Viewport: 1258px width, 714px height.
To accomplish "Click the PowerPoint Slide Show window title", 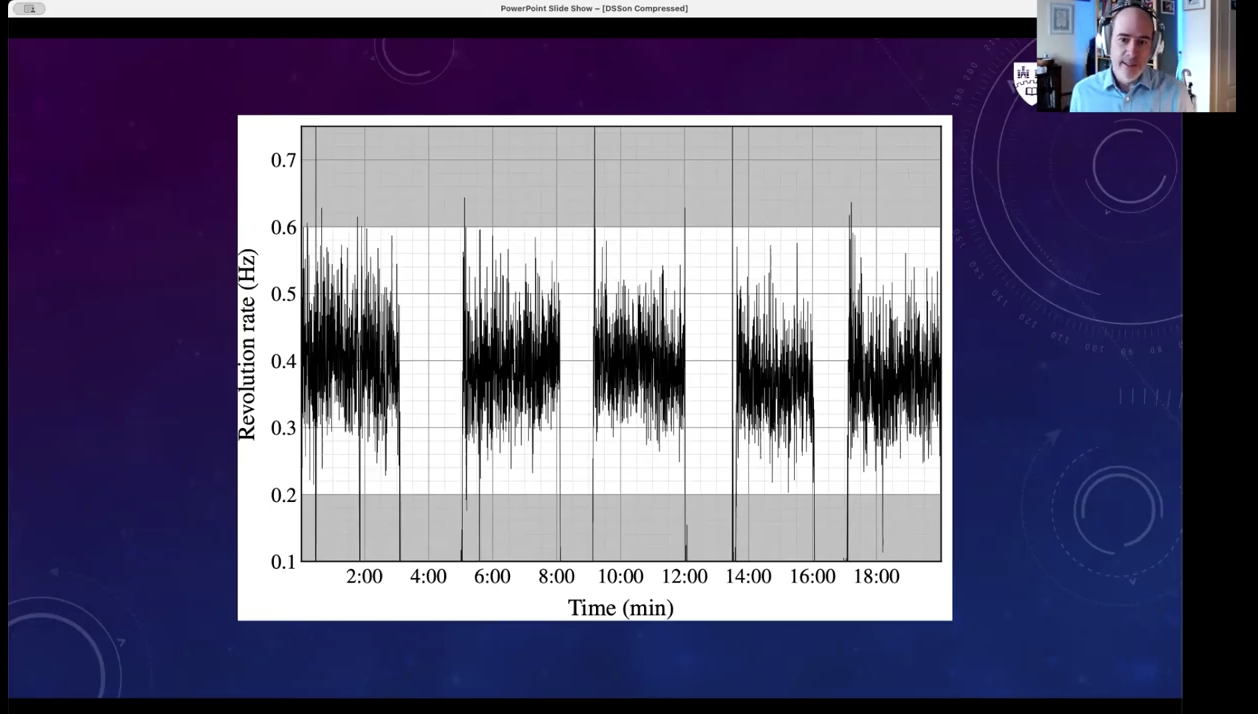I will [x=594, y=9].
